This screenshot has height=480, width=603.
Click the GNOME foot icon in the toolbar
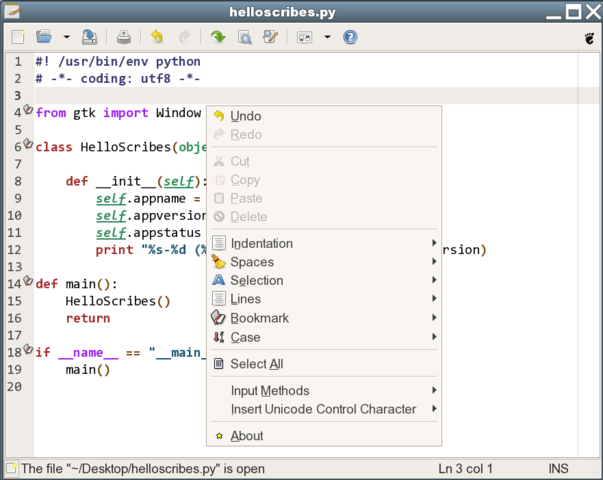(589, 38)
